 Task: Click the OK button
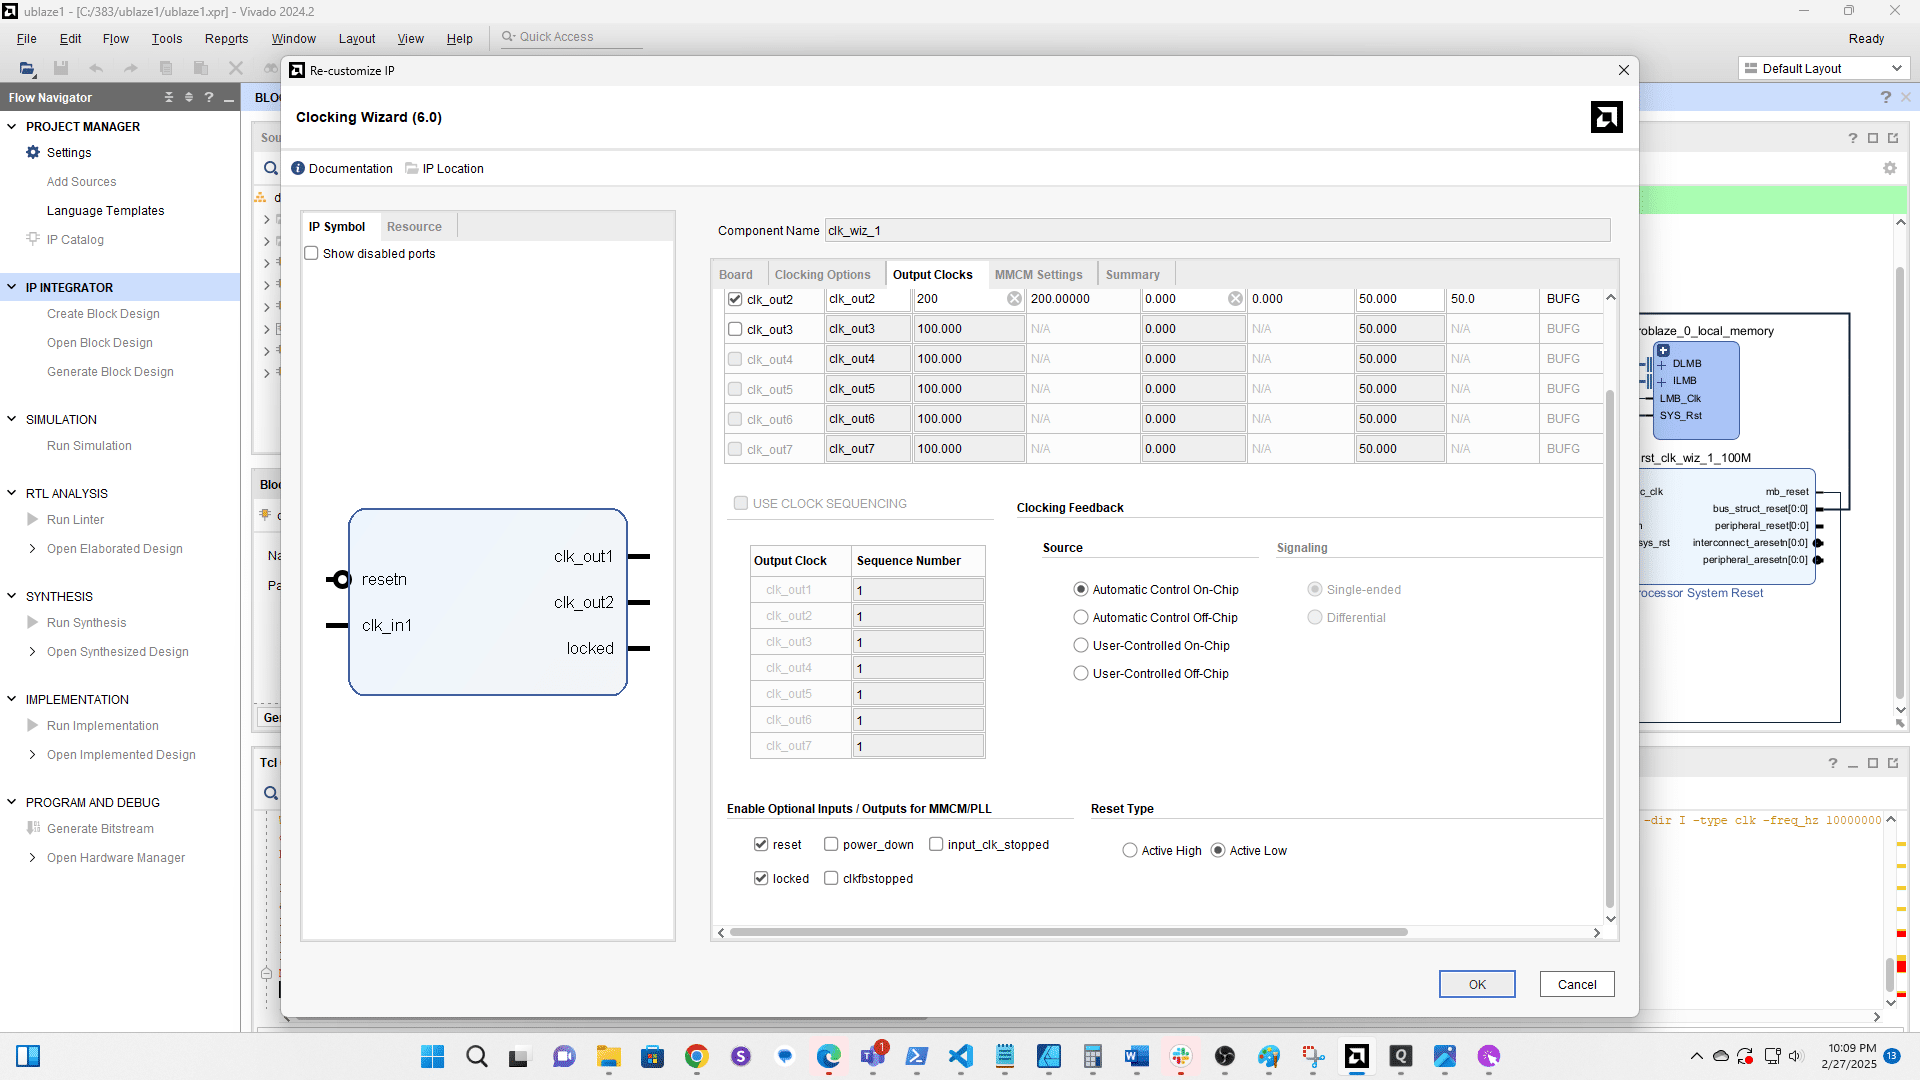tap(1477, 984)
